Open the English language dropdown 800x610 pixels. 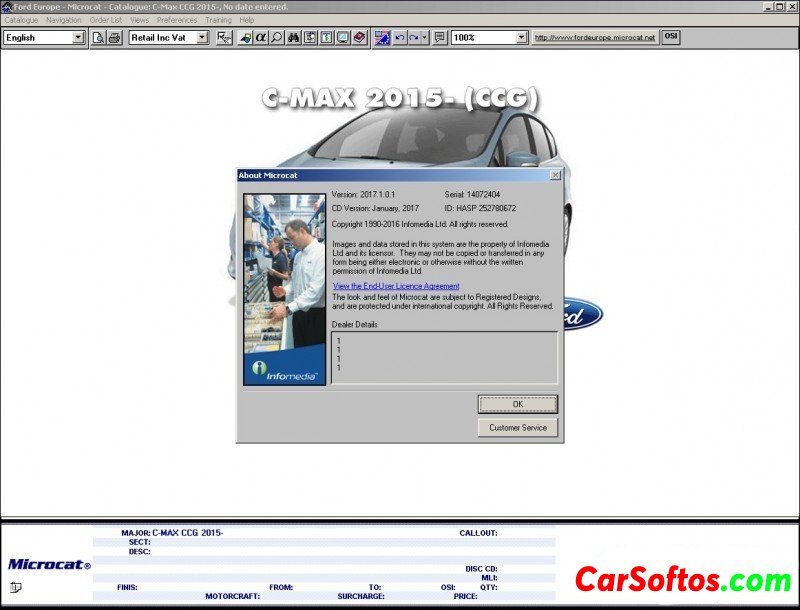coord(78,38)
